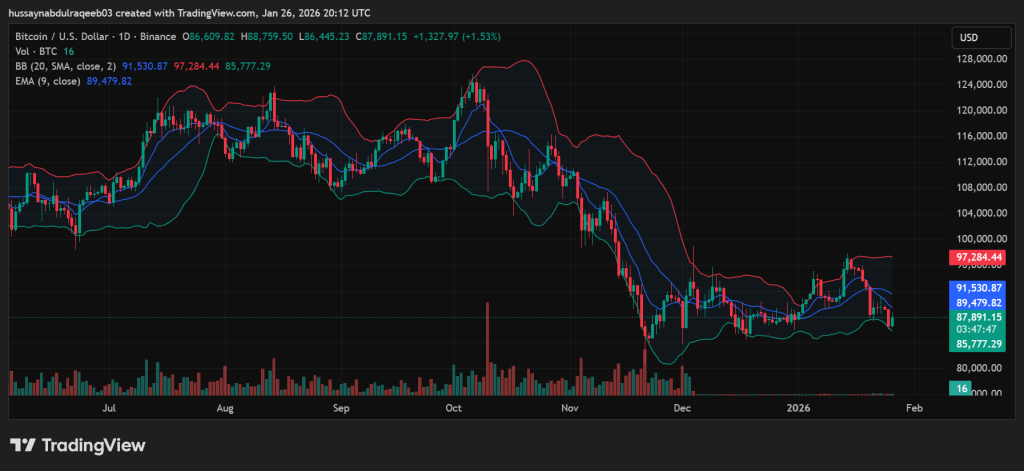The height and width of the screenshot is (471, 1024).
Task: Click the blue 89,479.82 EMA price tag
Action: (x=979, y=302)
